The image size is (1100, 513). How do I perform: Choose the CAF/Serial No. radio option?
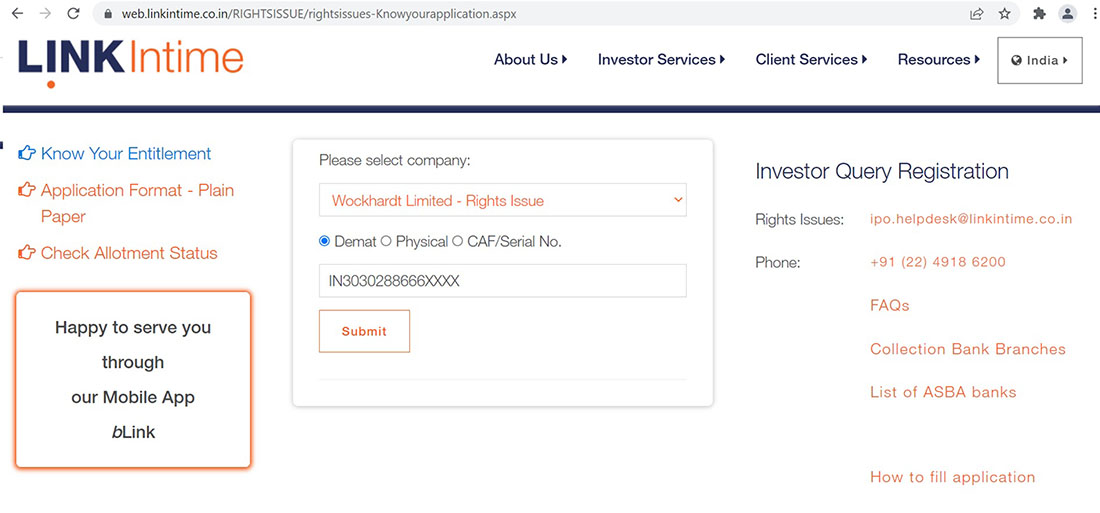[458, 241]
